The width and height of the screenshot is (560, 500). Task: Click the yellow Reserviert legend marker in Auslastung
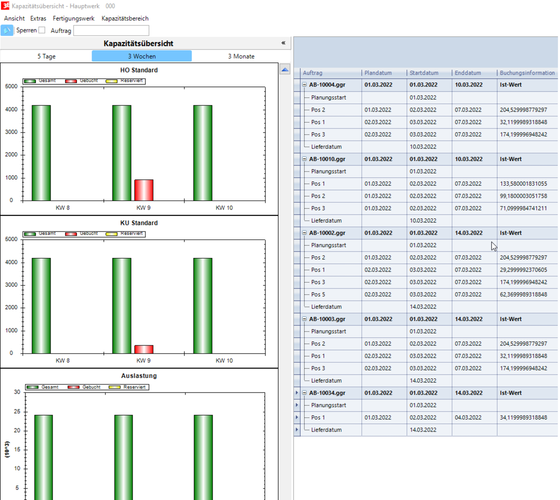click(x=114, y=387)
